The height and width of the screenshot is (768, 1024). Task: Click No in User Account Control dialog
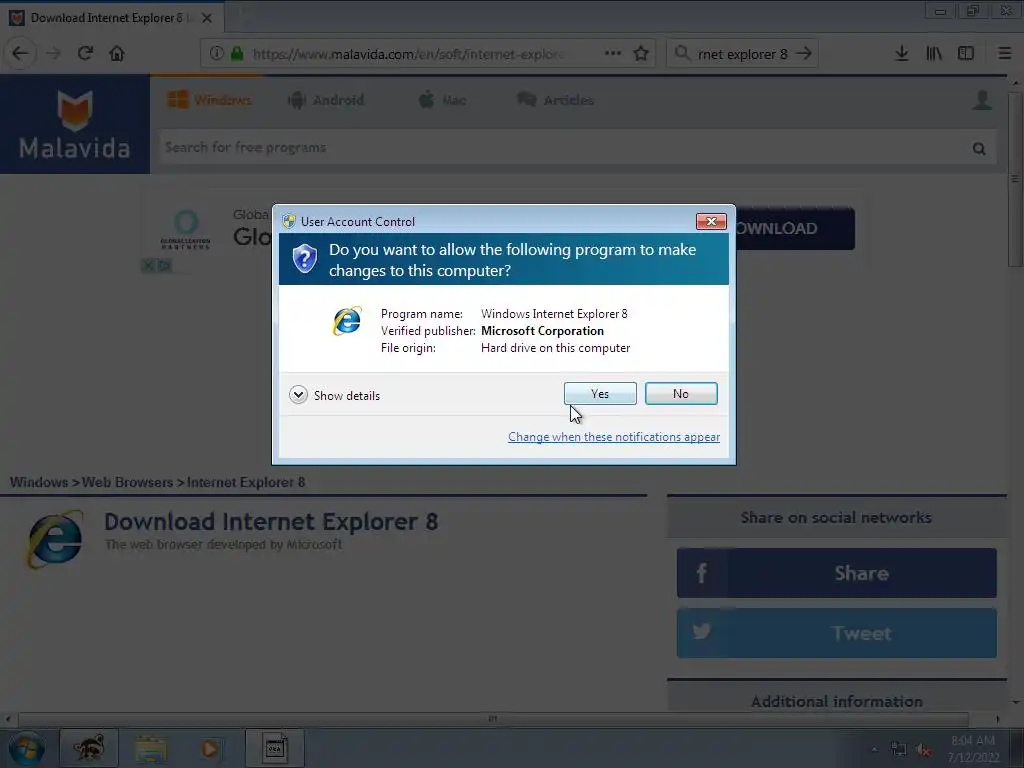point(680,393)
